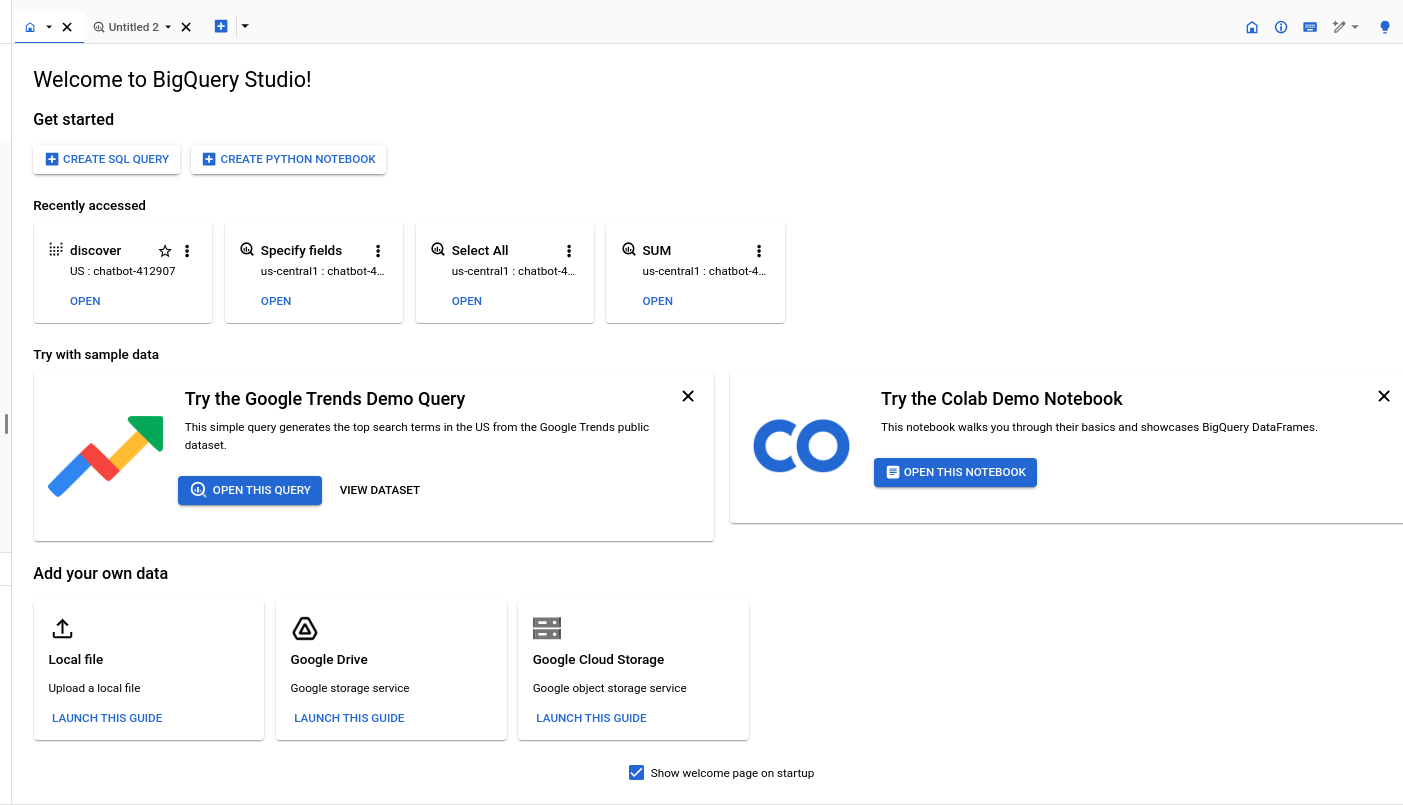The image size is (1403, 805).
Task: Click Open This Query button
Action: [x=250, y=490]
